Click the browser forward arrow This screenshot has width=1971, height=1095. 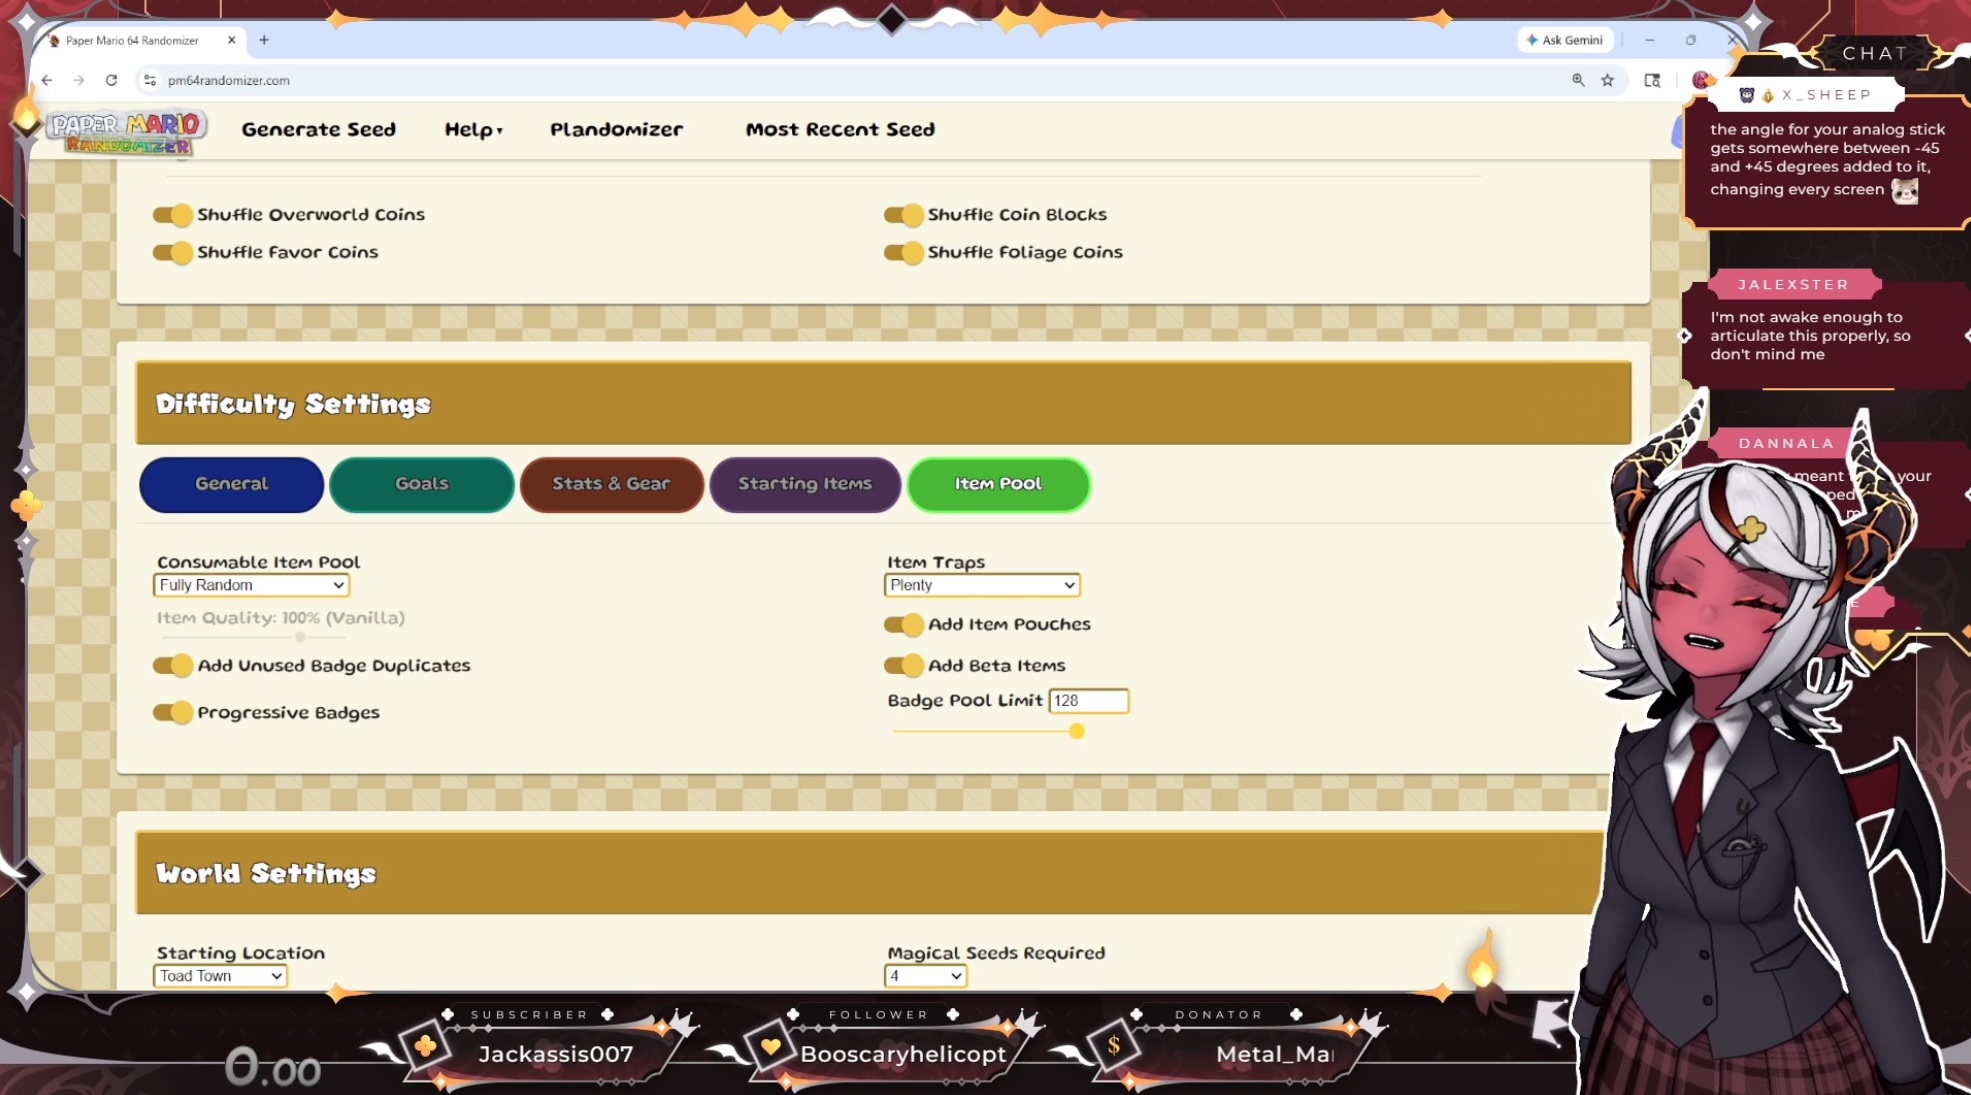(x=79, y=80)
